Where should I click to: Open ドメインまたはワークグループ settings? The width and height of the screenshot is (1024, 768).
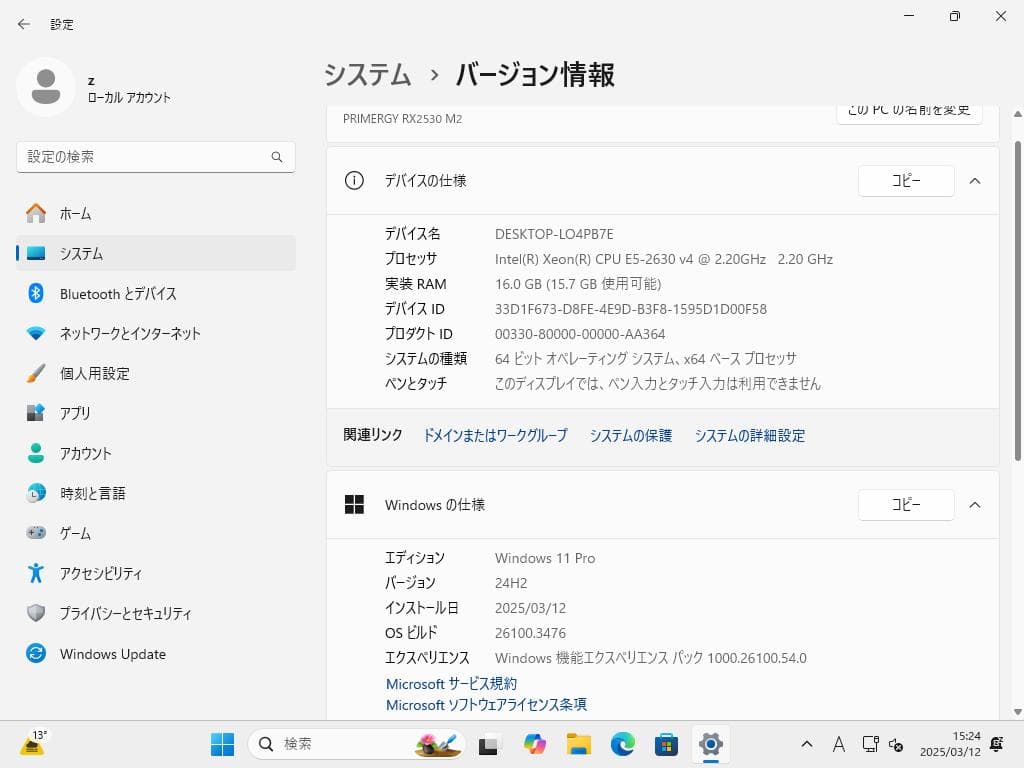click(x=496, y=435)
